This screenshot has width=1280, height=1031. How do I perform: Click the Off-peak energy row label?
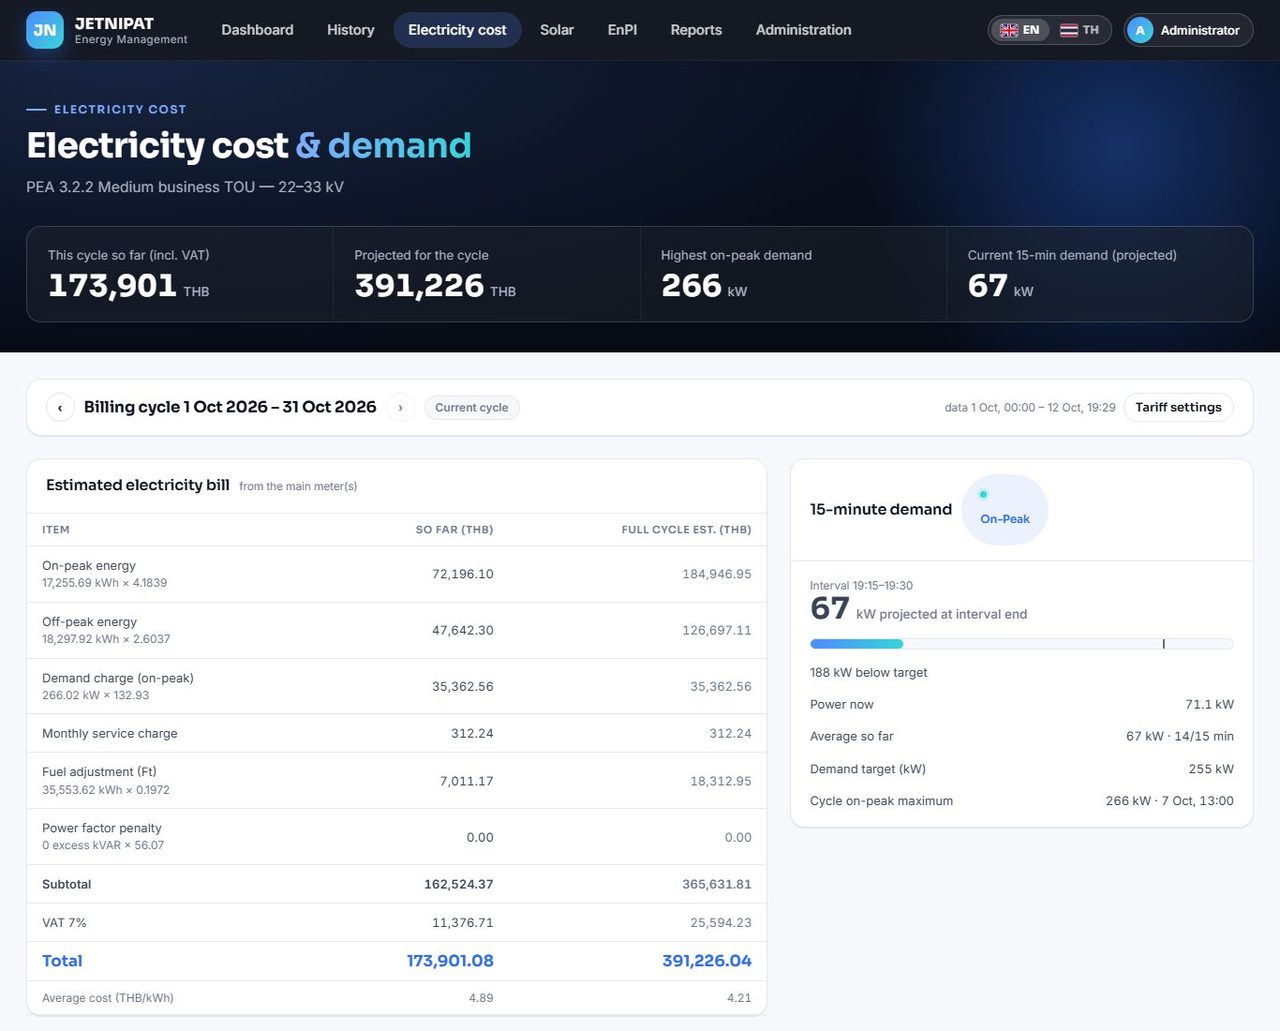pos(89,622)
